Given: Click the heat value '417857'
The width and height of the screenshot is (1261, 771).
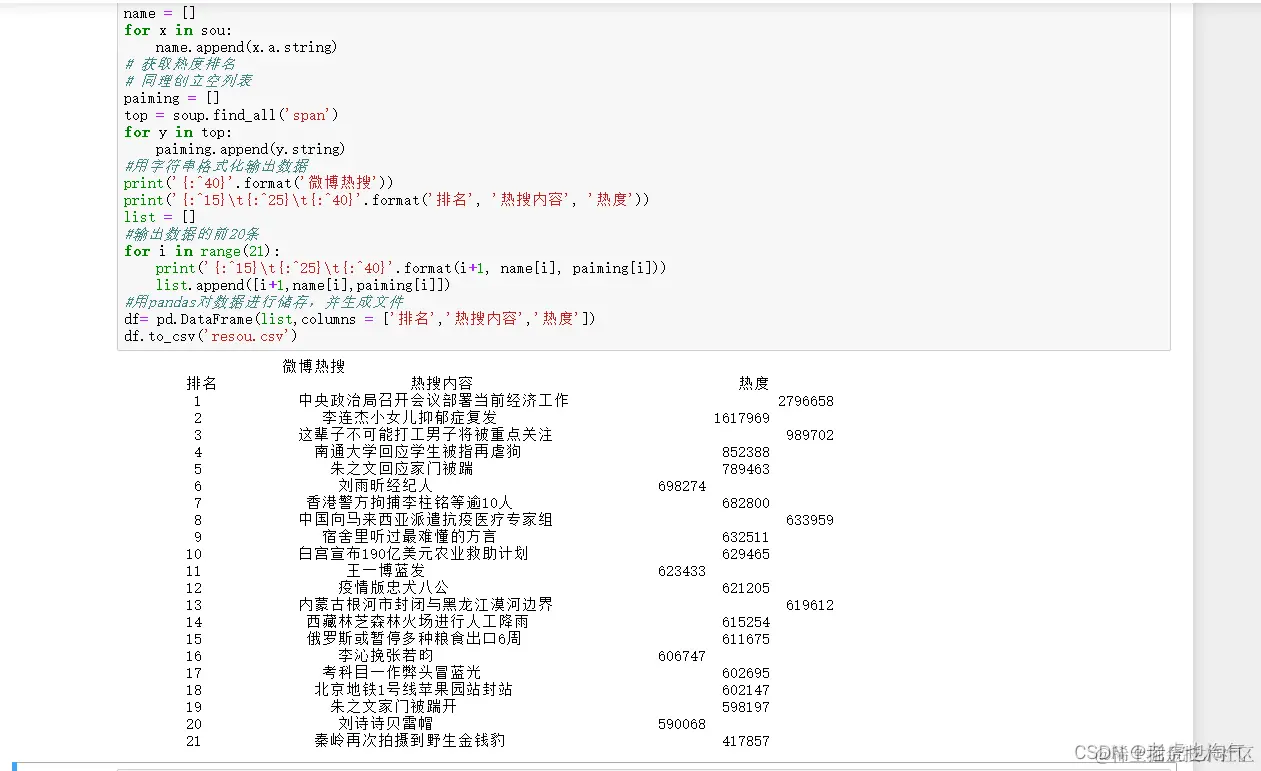Looking at the screenshot, I should (746, 741).
